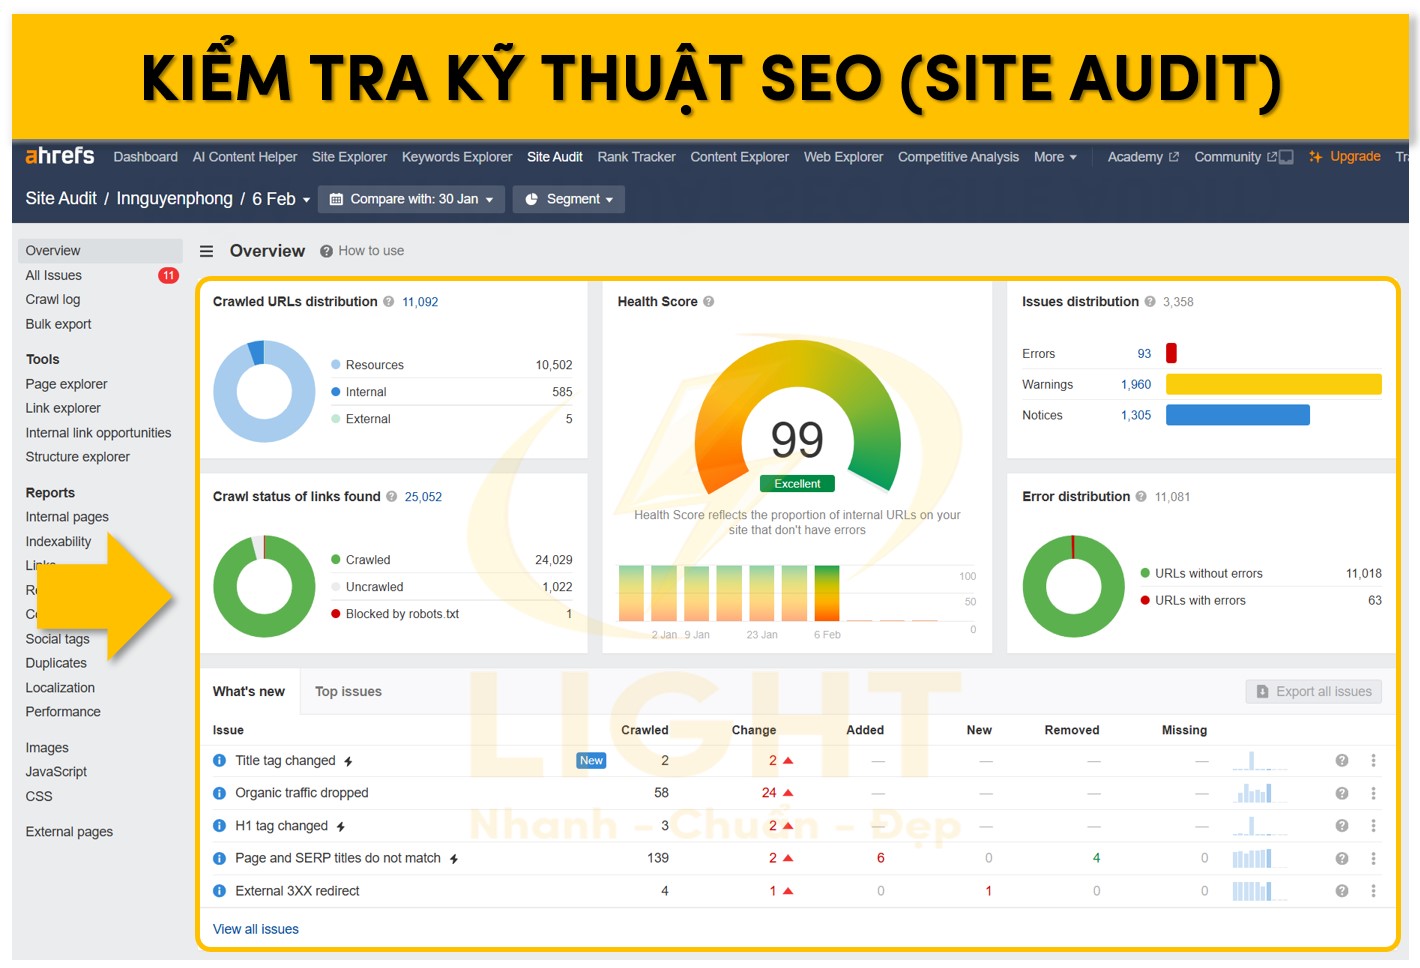Open Performance report
The image size is (1420, 968).
coord(63,712)
